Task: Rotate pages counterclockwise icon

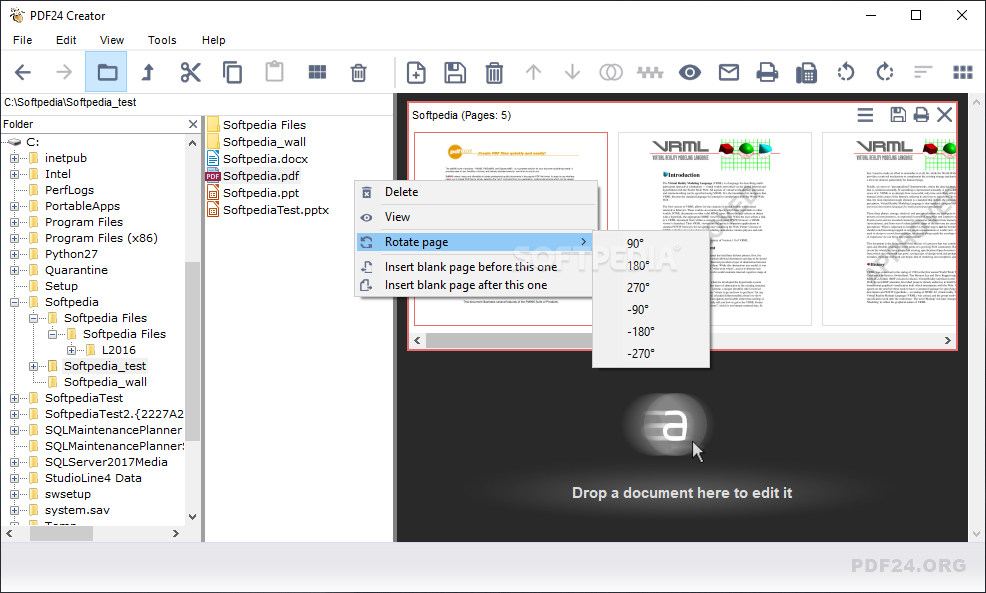Action: 846,73
